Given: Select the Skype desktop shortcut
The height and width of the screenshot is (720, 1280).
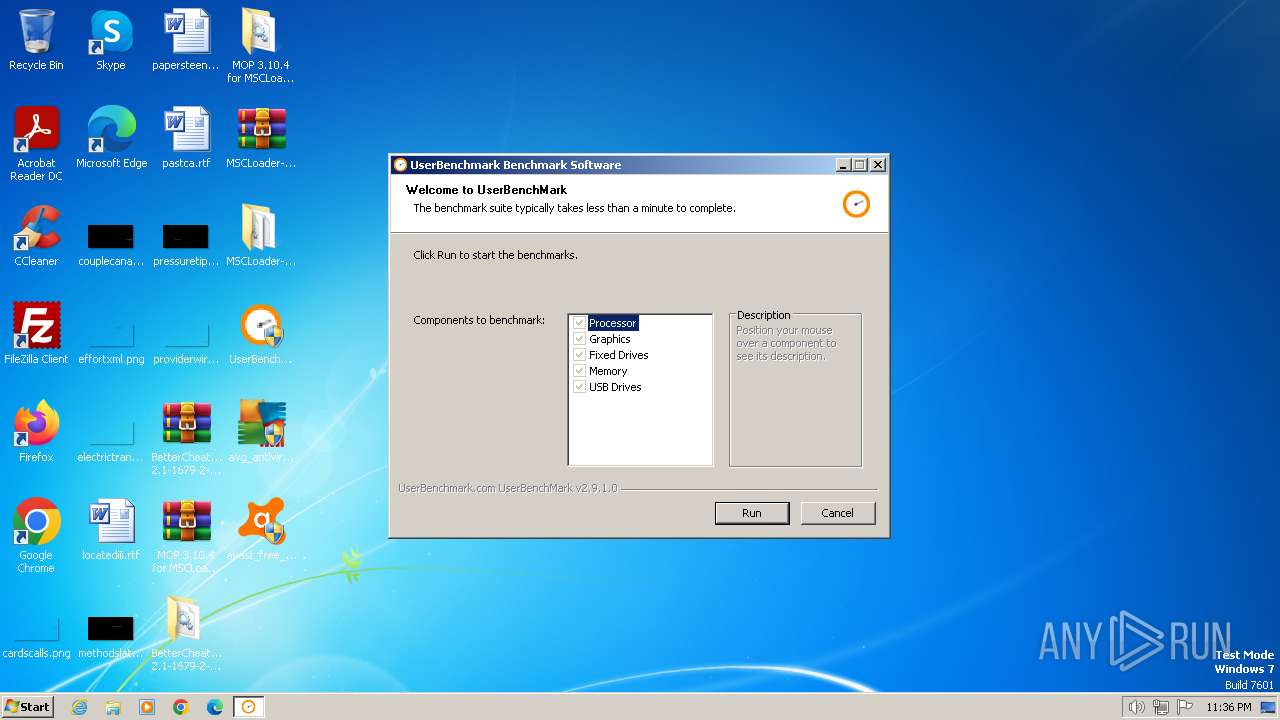Looking at the screenshot, I should coord(111,40).
